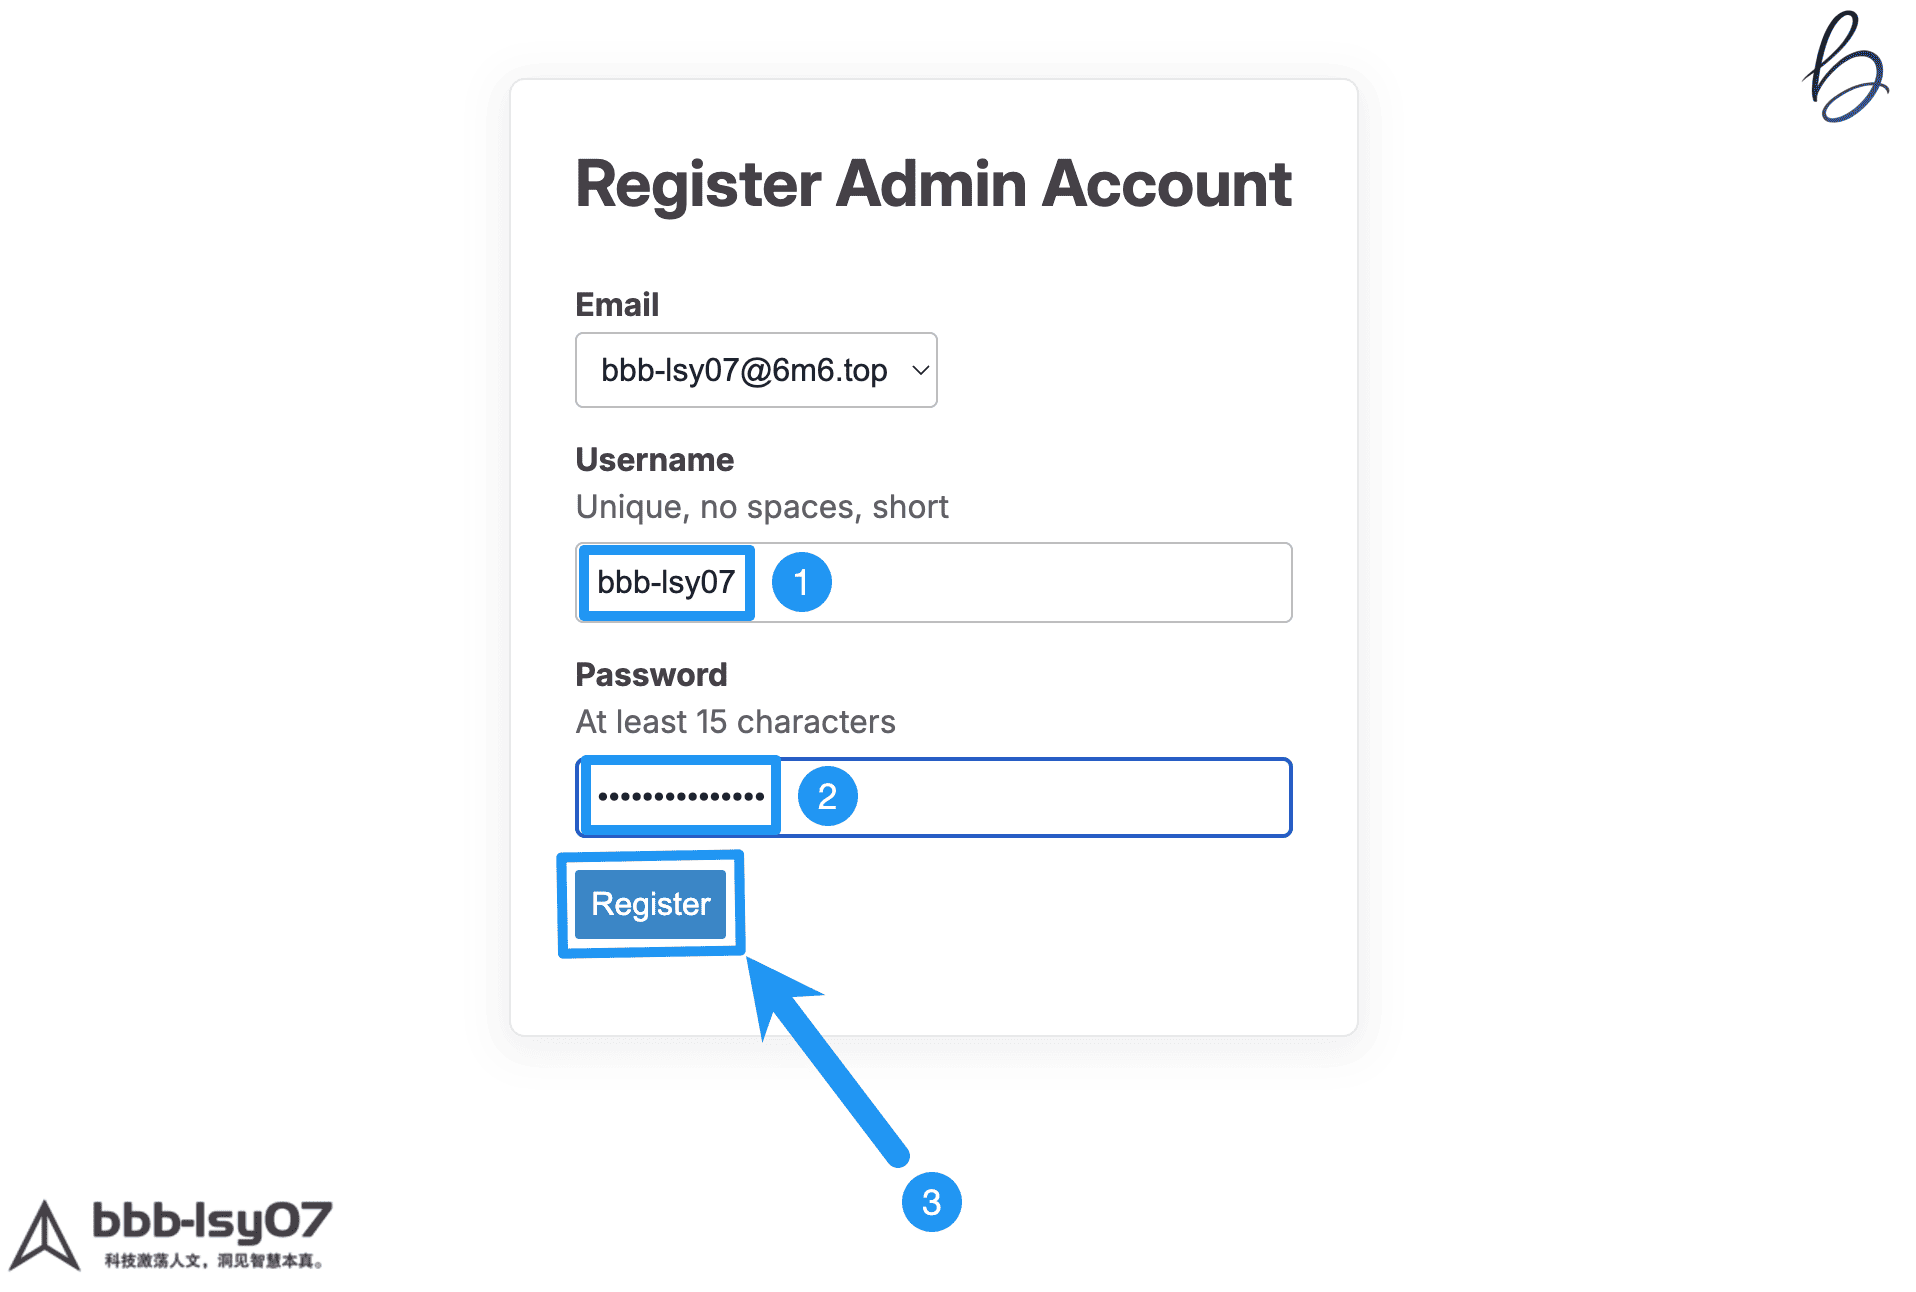Image resolution: width=1916 pixels, height=1292 pixels.
Task: Click the numbered step 3 badge
Action: click(x=931, y=1202)
